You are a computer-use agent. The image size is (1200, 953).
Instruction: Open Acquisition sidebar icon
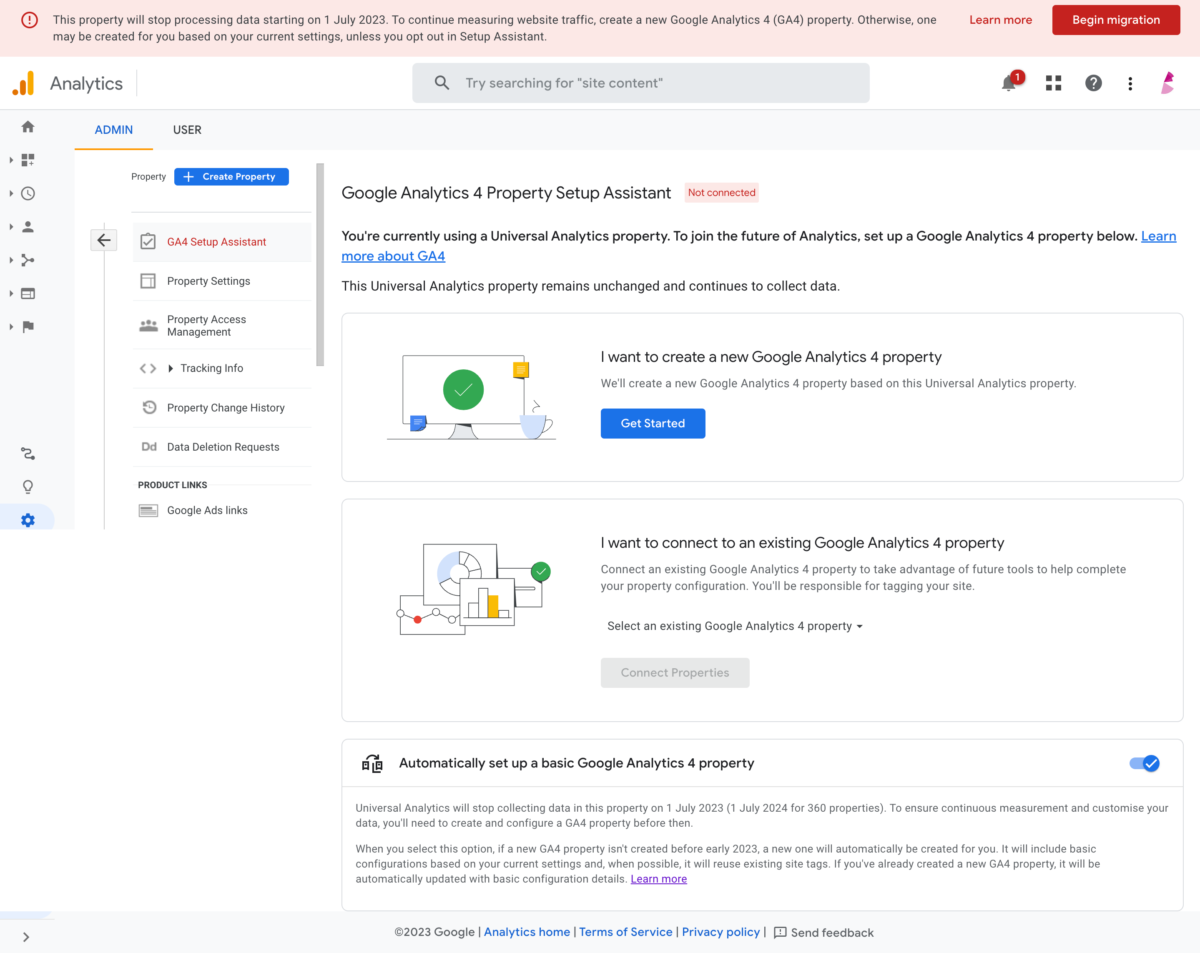point(28,260)
